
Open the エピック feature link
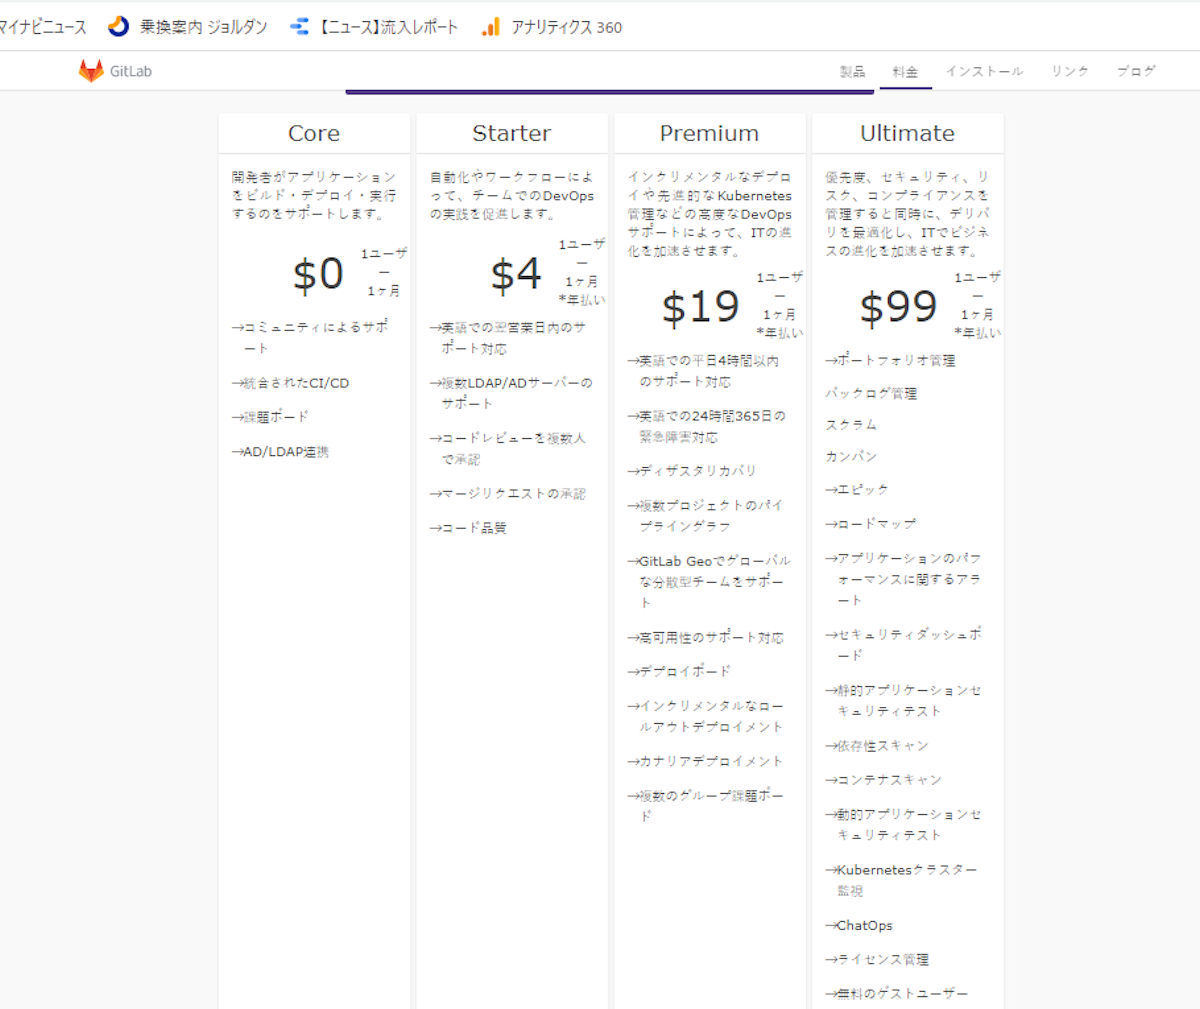pyautogui.click(x=857, y=489)
